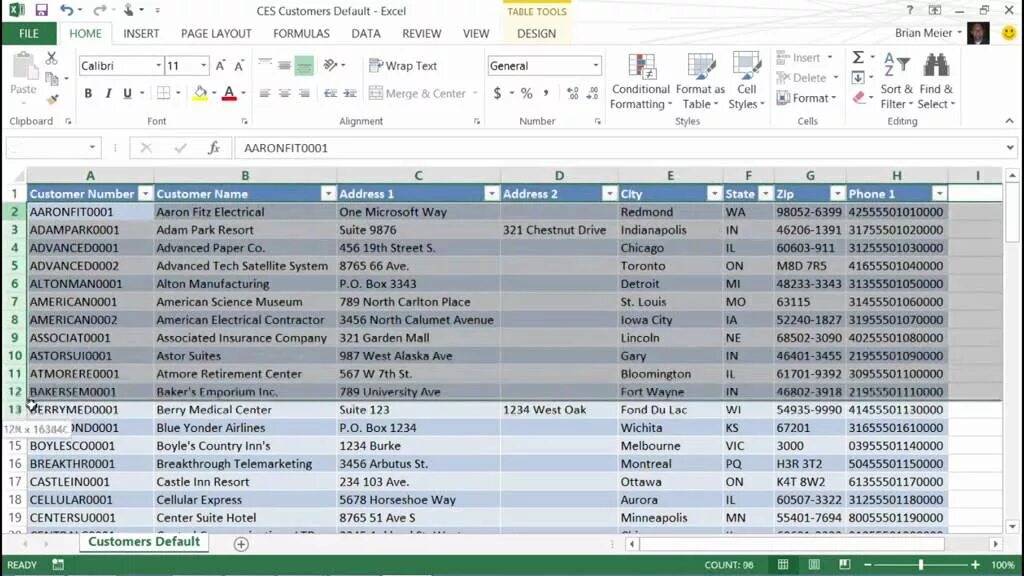Screen dimensions: 1024x576
Task: Decrease decimal places
Action: (592, 93)
